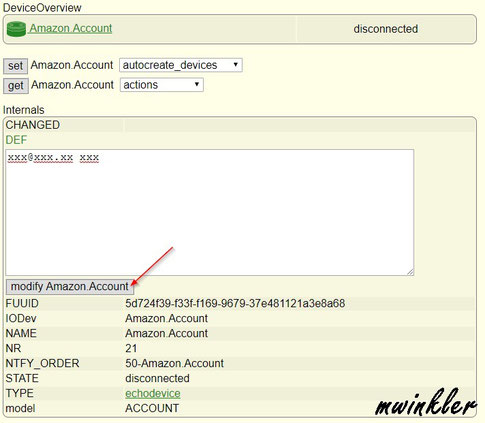This screenshot has height=423, width=485.
Task: Click the DeviceOverview heading
Action: tap(42, 7)
